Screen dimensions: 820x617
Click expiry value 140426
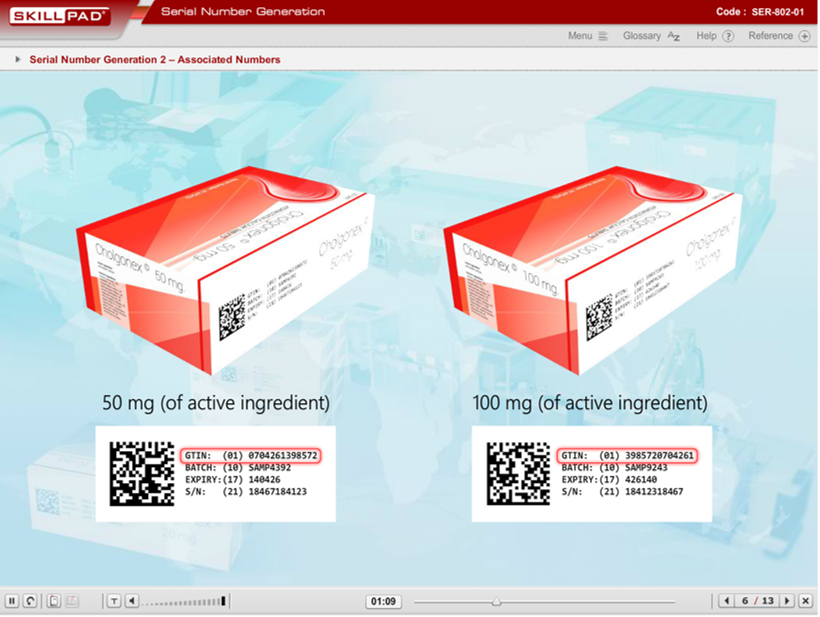(265, 479)
